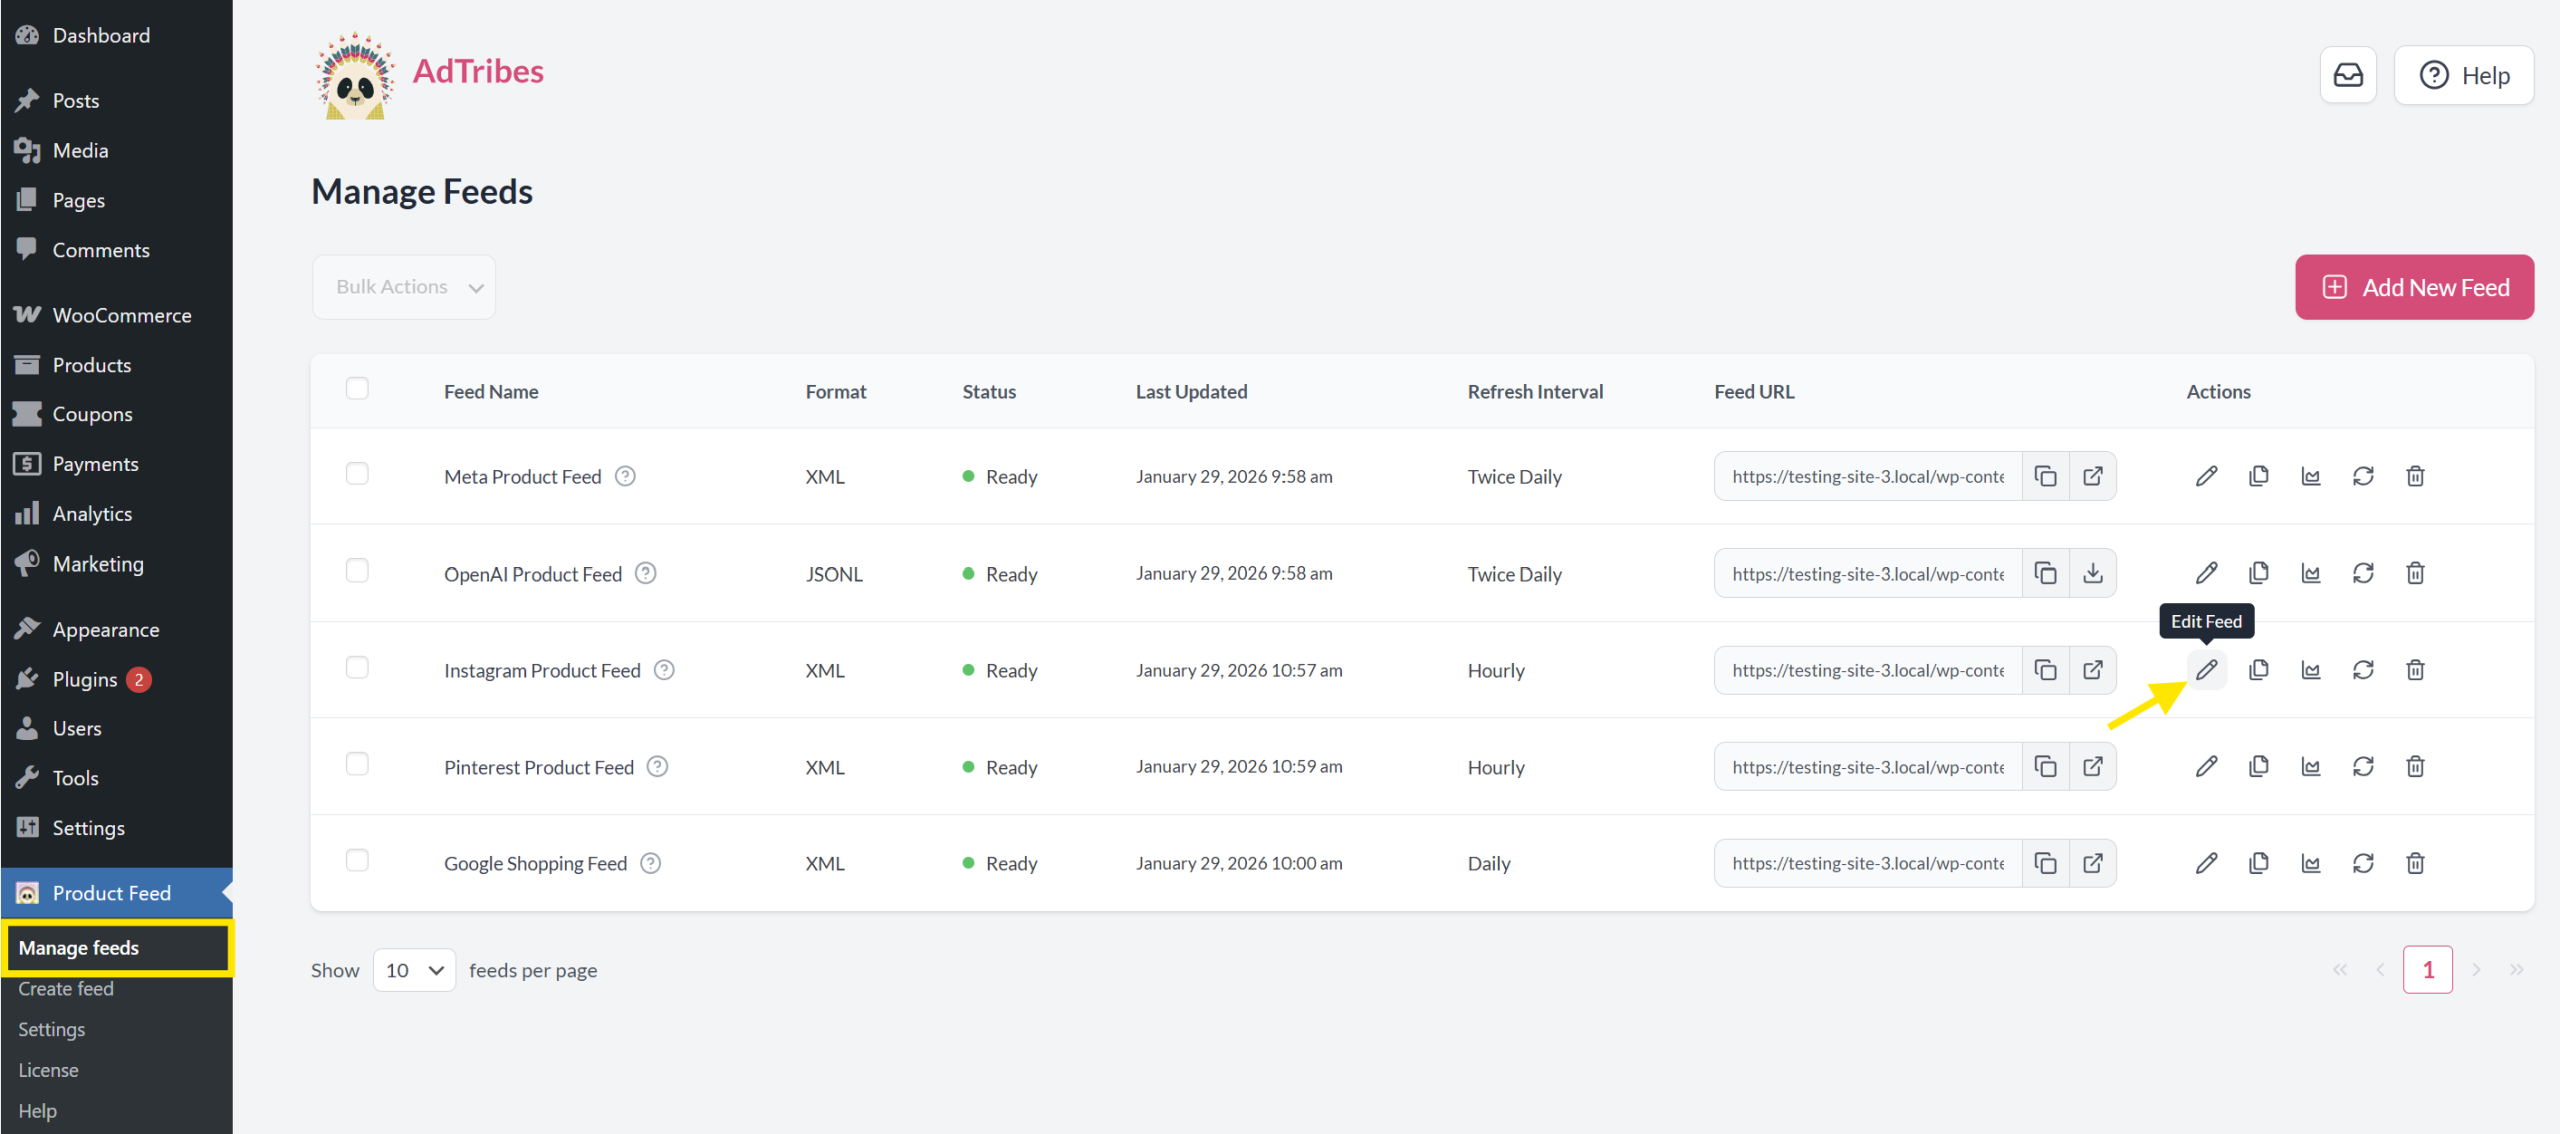Open the WooCommerce sidebar menu
This screenshot has width=2560, height=1134.
tap(121, 315)
